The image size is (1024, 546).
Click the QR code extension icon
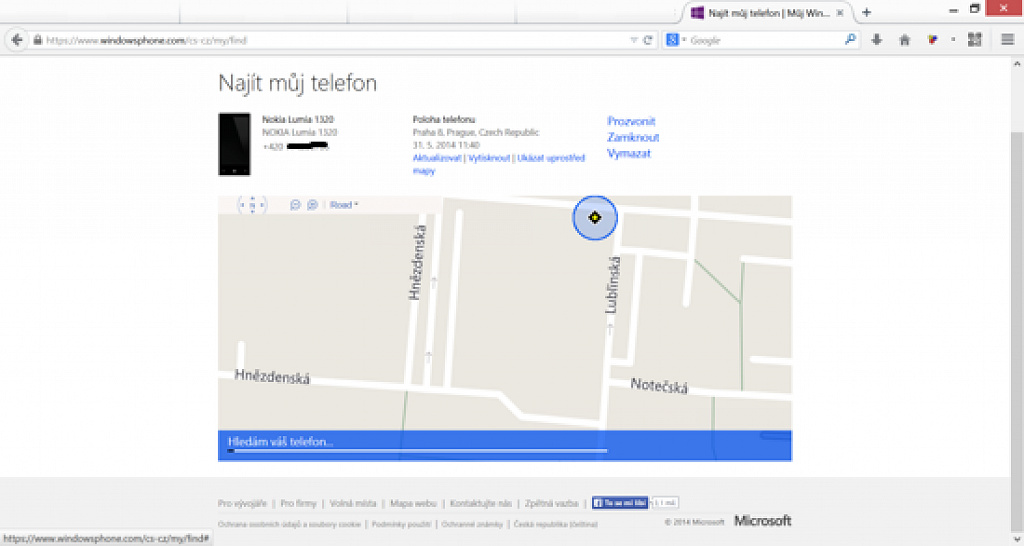[x=974, y=40]
